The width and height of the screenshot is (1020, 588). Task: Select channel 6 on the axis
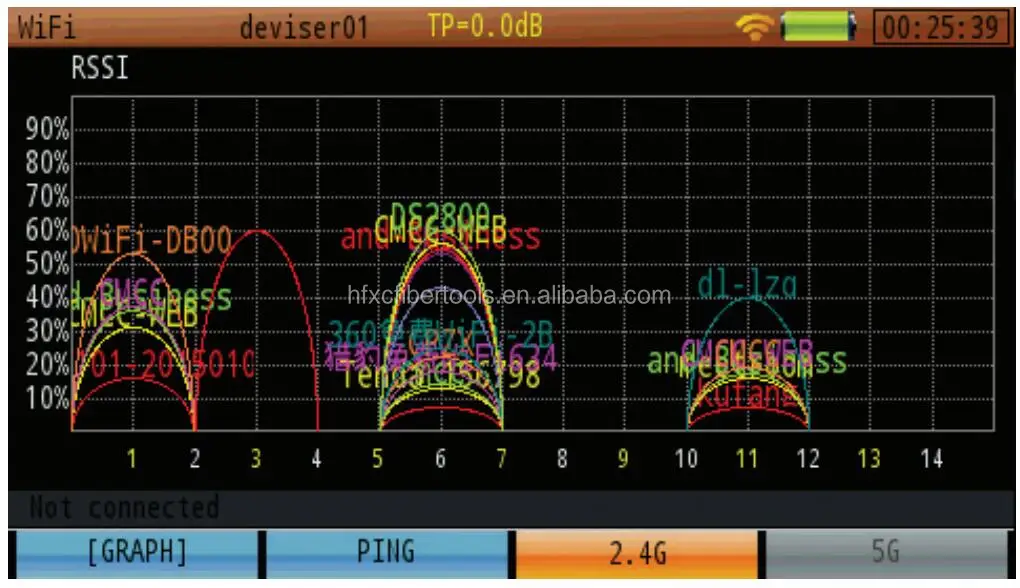440,459
